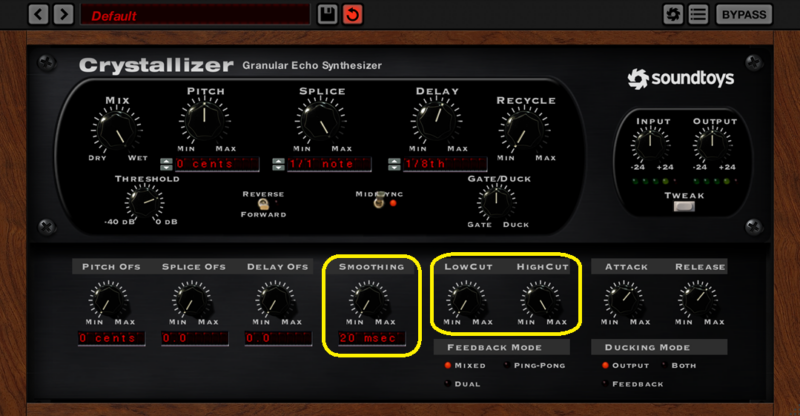Click the Attack knob
This screenshot has height=416, width=800.
(x=624, y=300)
